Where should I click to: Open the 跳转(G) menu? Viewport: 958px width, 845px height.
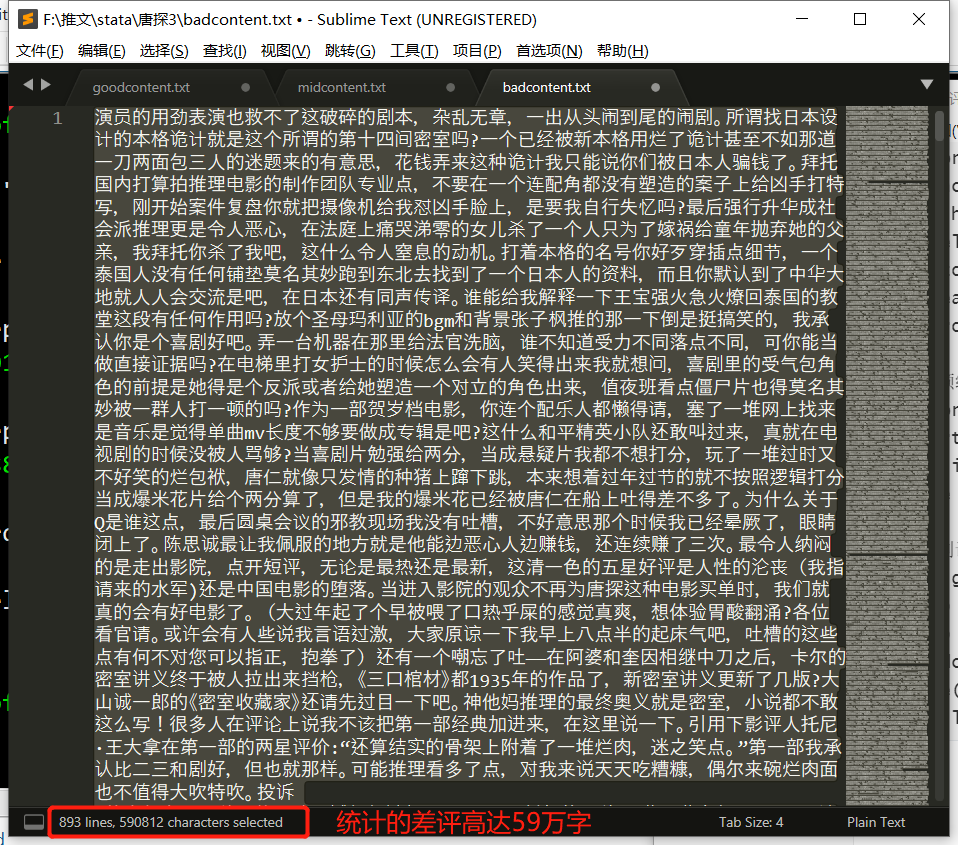350,51
